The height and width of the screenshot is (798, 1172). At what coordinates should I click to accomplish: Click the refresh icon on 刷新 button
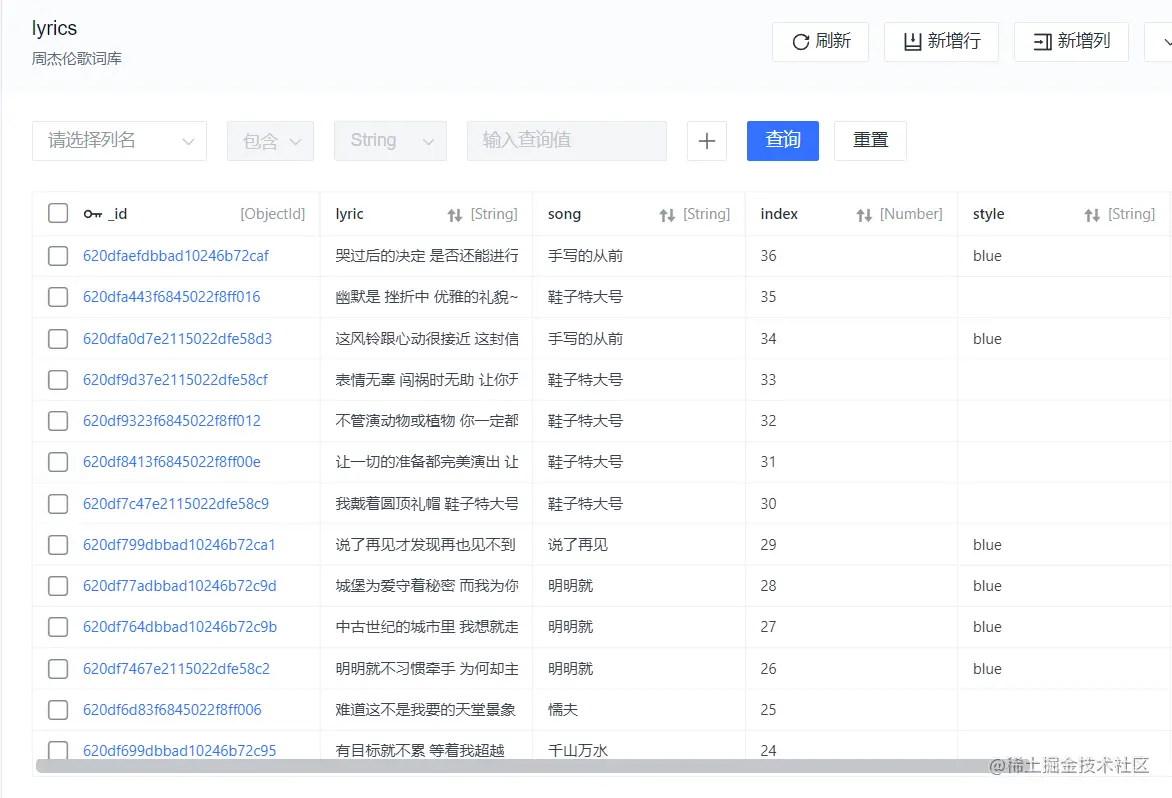(801, 42)
